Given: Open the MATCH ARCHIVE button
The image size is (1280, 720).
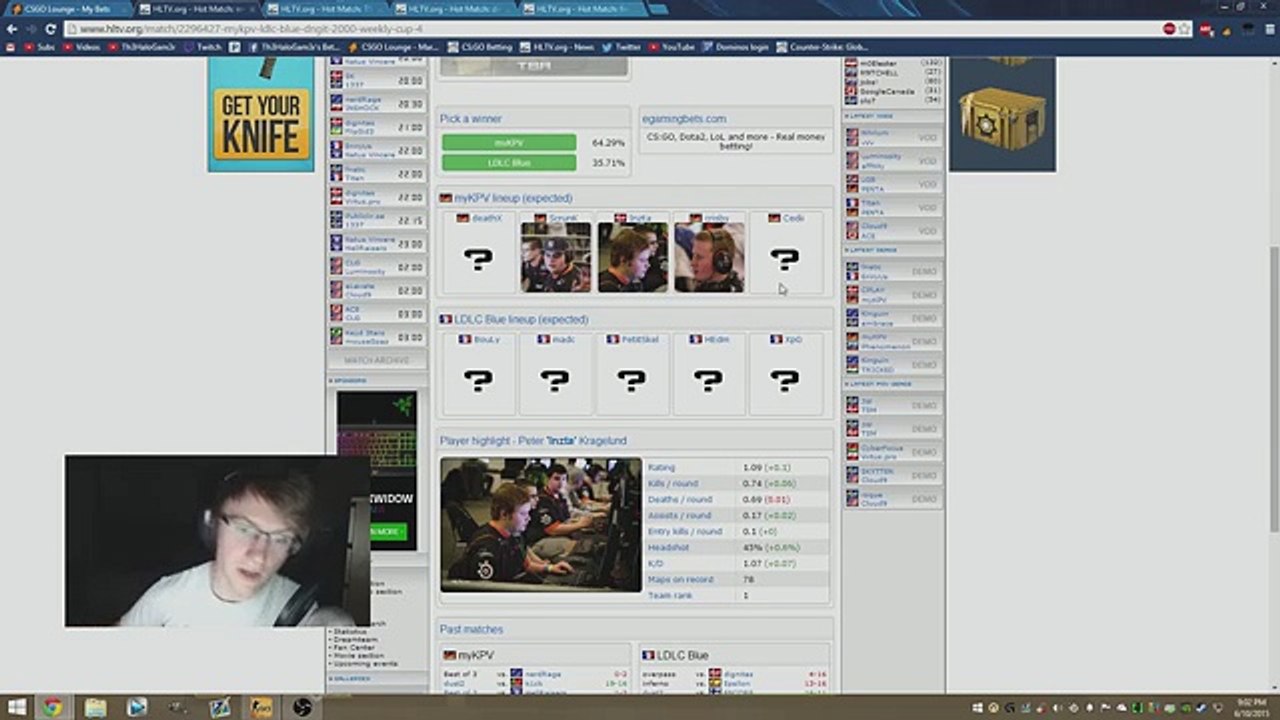Looking at the screenshot, I should point(376,360).
